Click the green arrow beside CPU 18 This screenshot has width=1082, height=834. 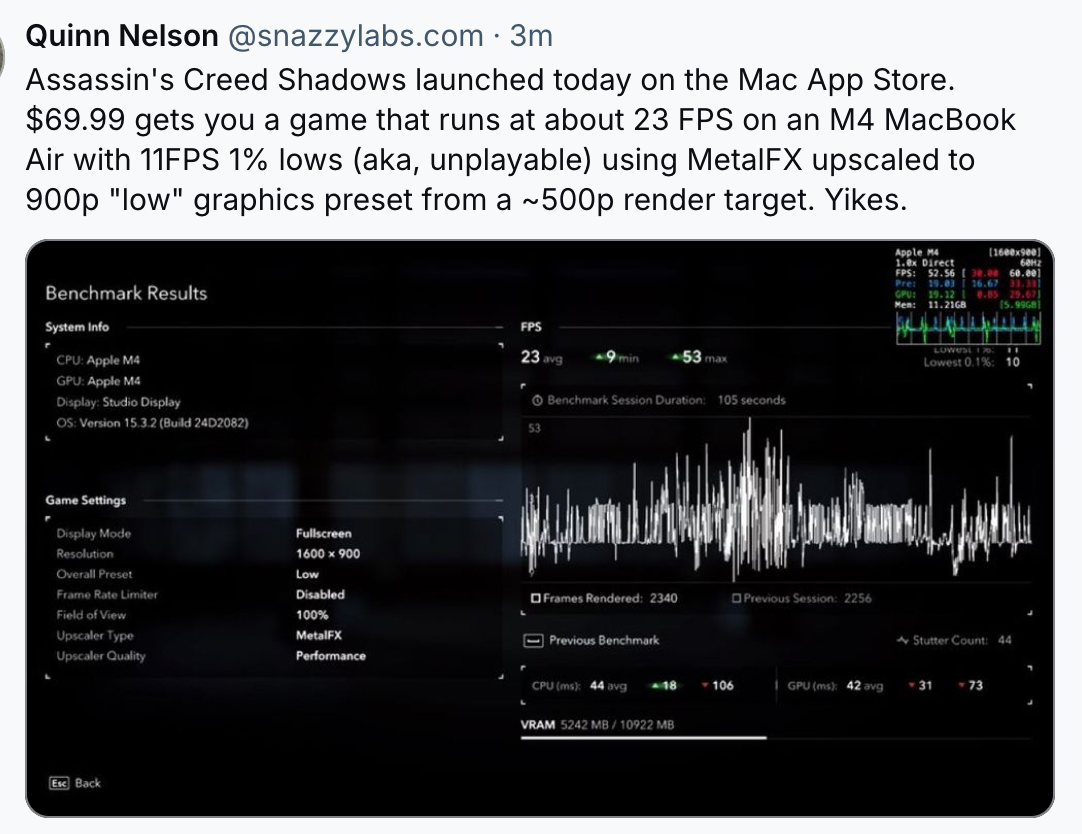(x=656, y=686)
